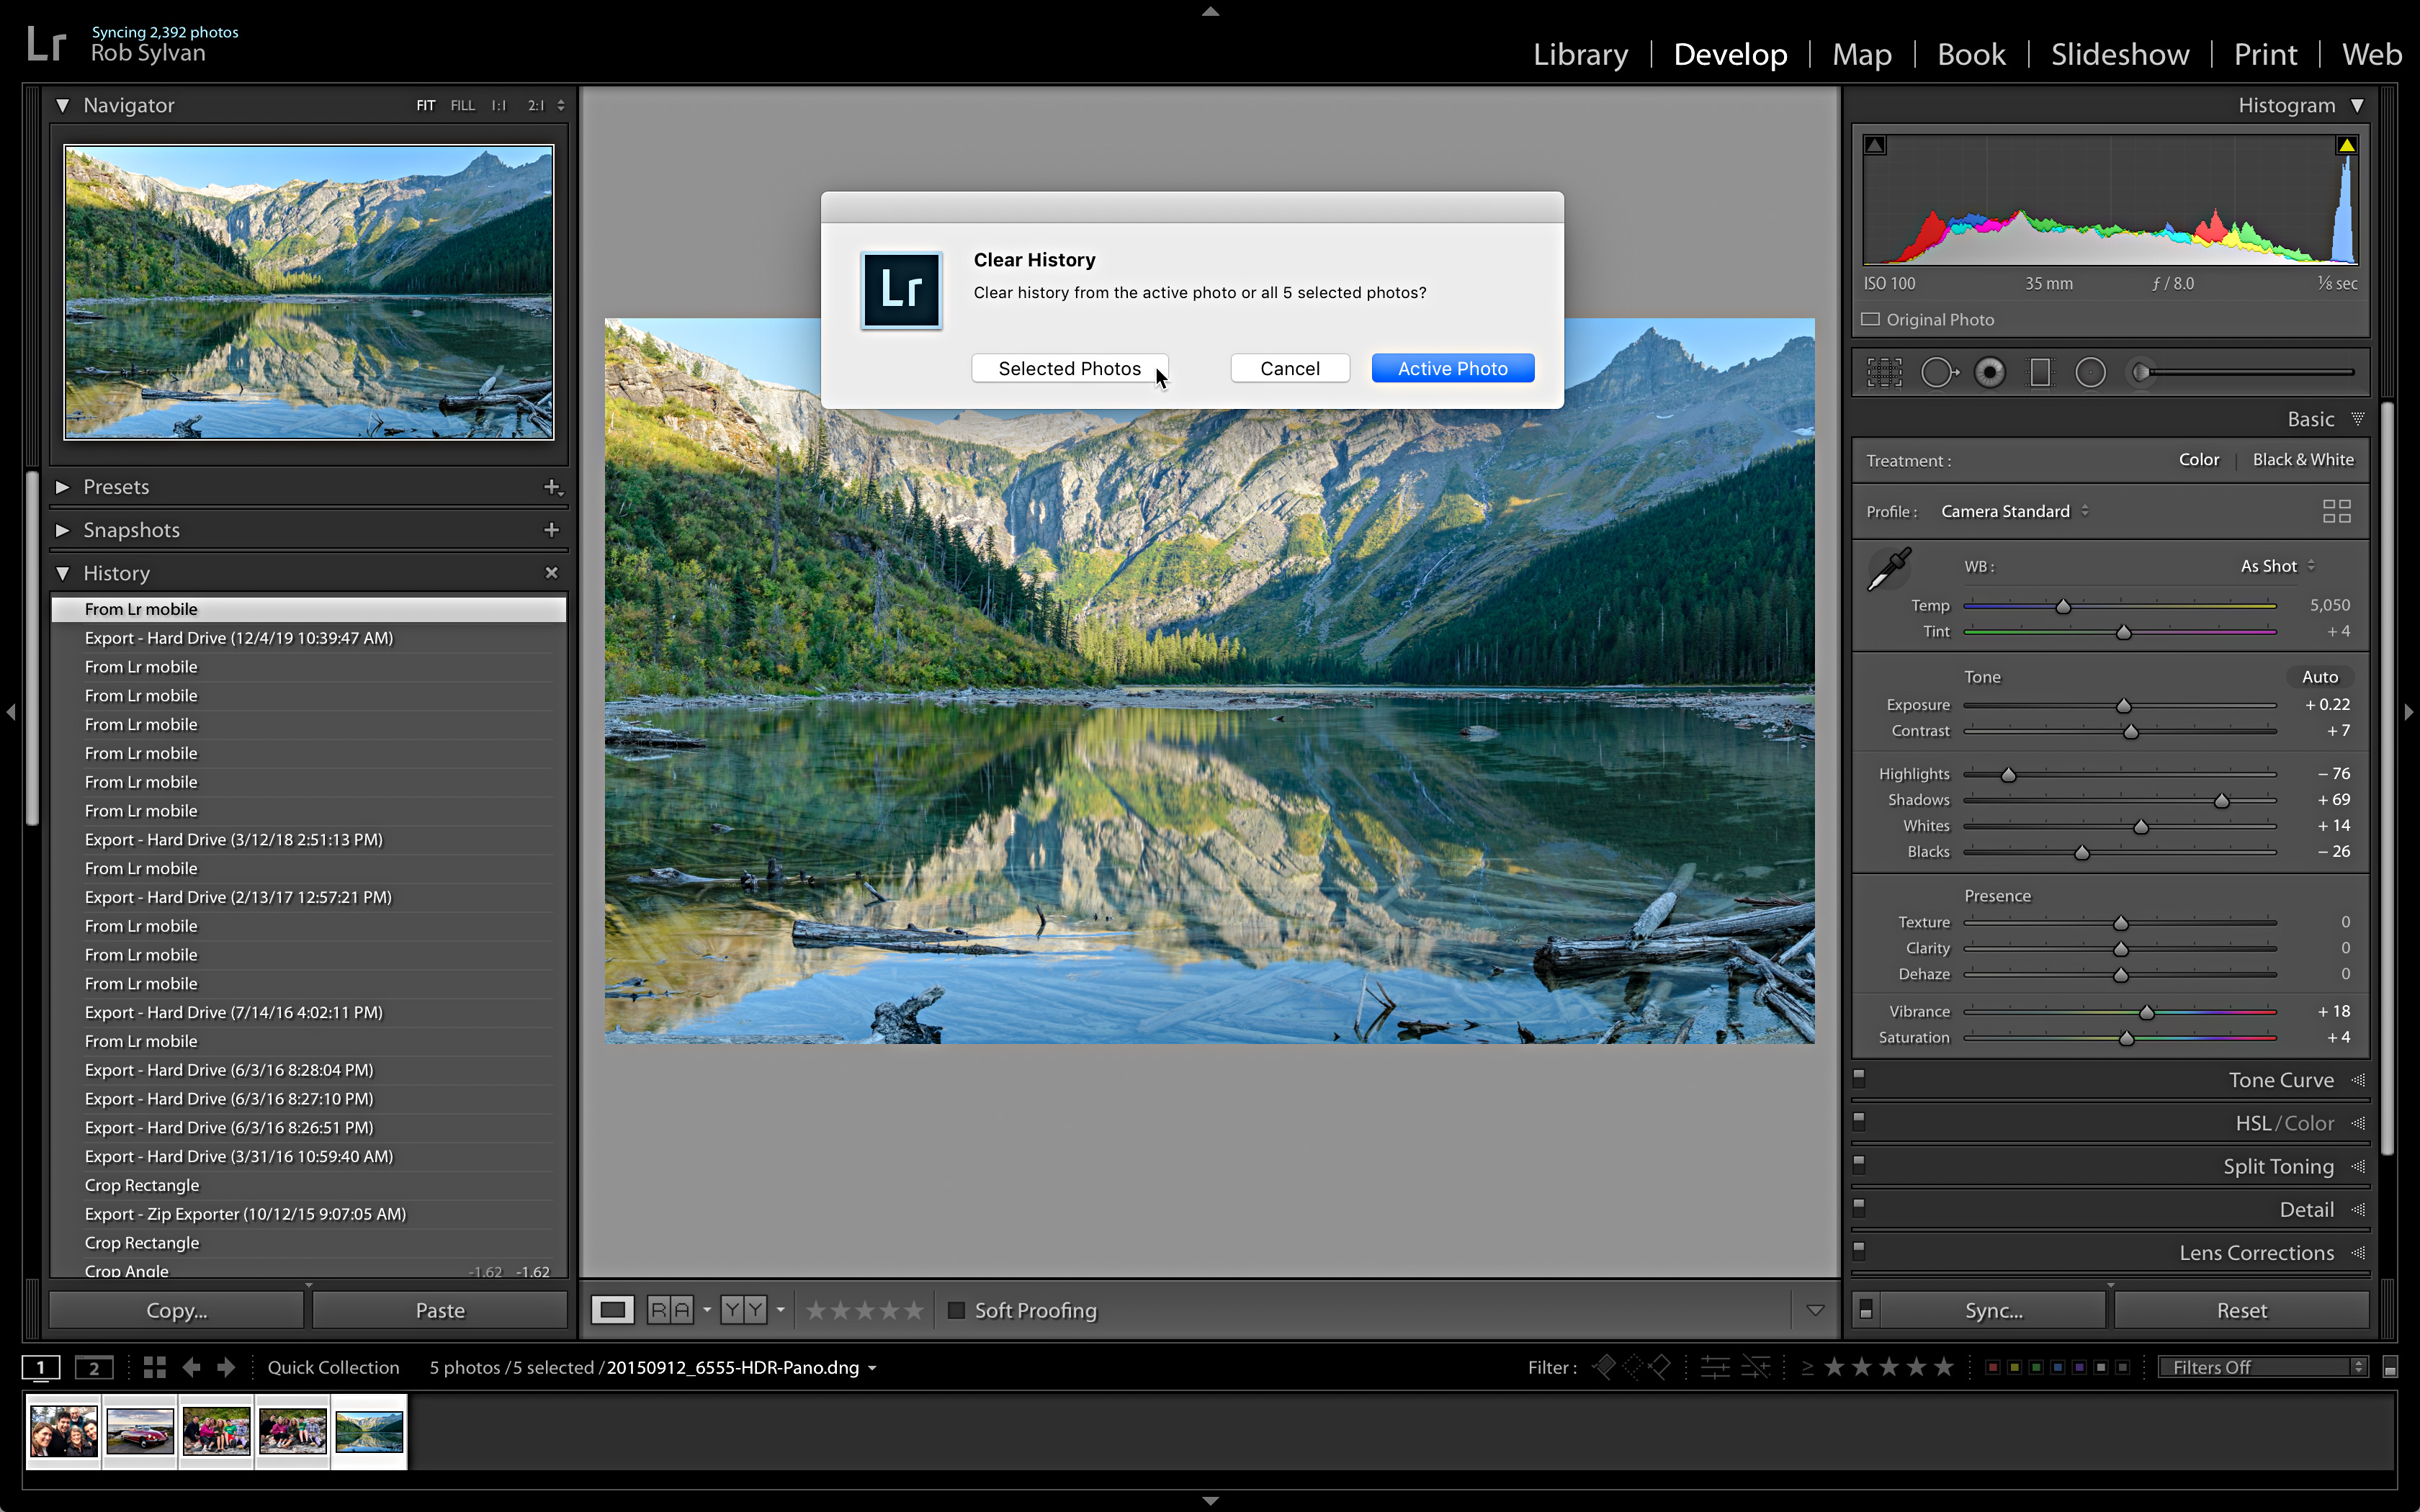2420x1512 pixels.
Task: Drag the Vibrance slider adjustment
Action: pyautogui.click(x=2146, y=1010)
